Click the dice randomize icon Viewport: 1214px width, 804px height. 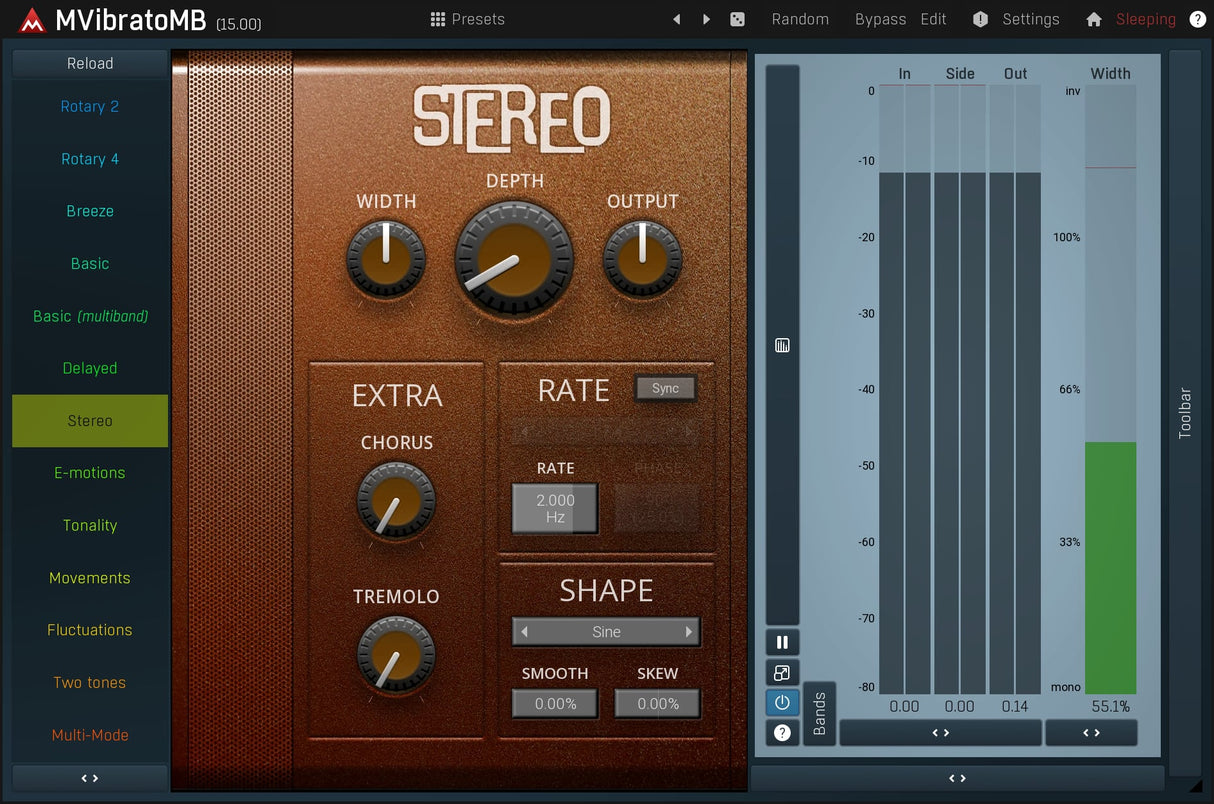point(738,19)
